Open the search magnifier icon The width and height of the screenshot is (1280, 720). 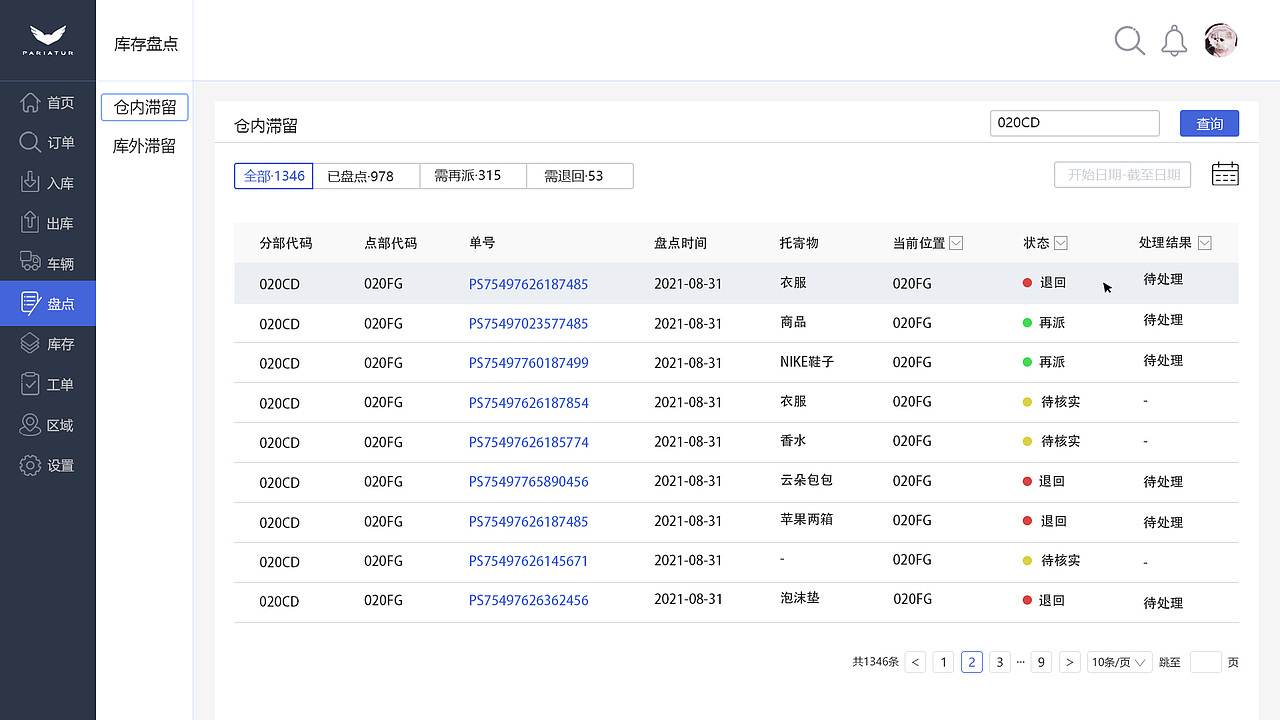click(x=1129, y=41)
